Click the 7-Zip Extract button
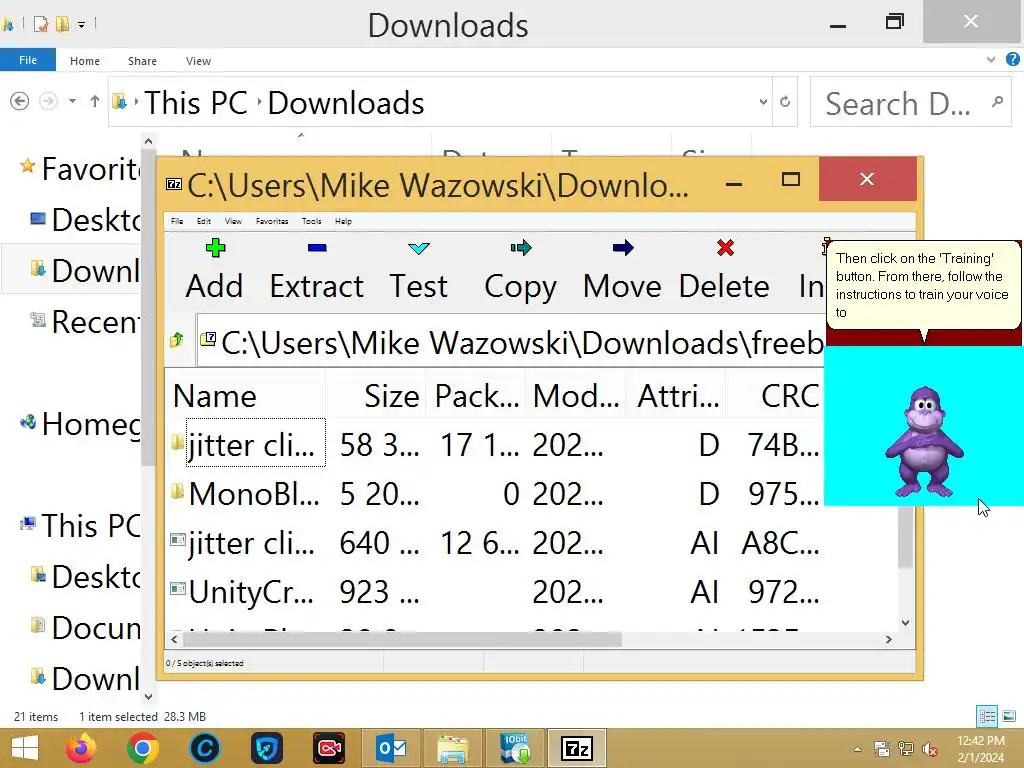The height and width of the screenshot is (768, 1024). coord(317,270)
